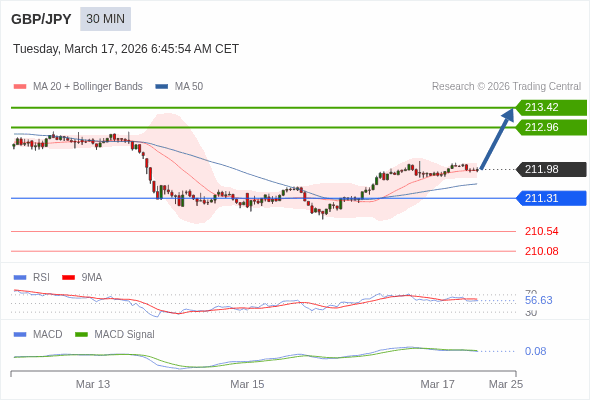
Task: Click the MACD Signal legend label
Action: 124,335
